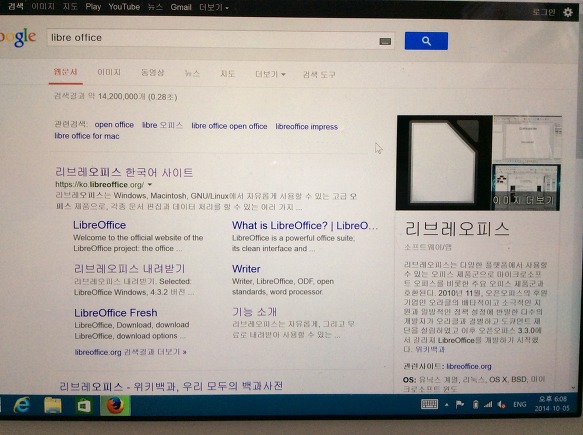Viewport: 583px width, 435px height.
Task: Open the touch keyboard in system tray
Action: pos(429,404)
